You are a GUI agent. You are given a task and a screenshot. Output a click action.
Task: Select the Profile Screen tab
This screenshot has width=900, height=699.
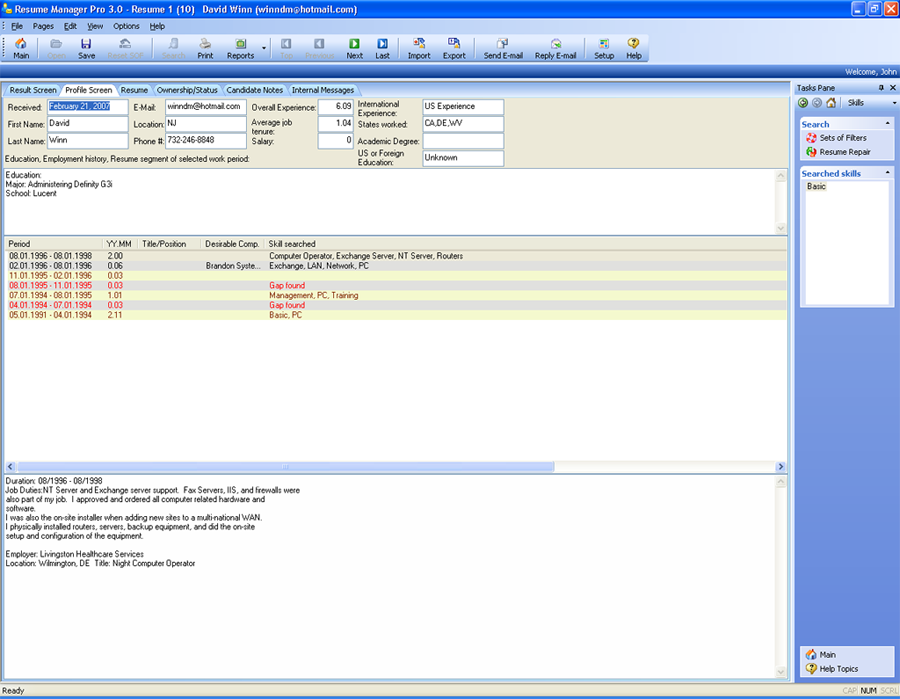click(x=88, y=90)
